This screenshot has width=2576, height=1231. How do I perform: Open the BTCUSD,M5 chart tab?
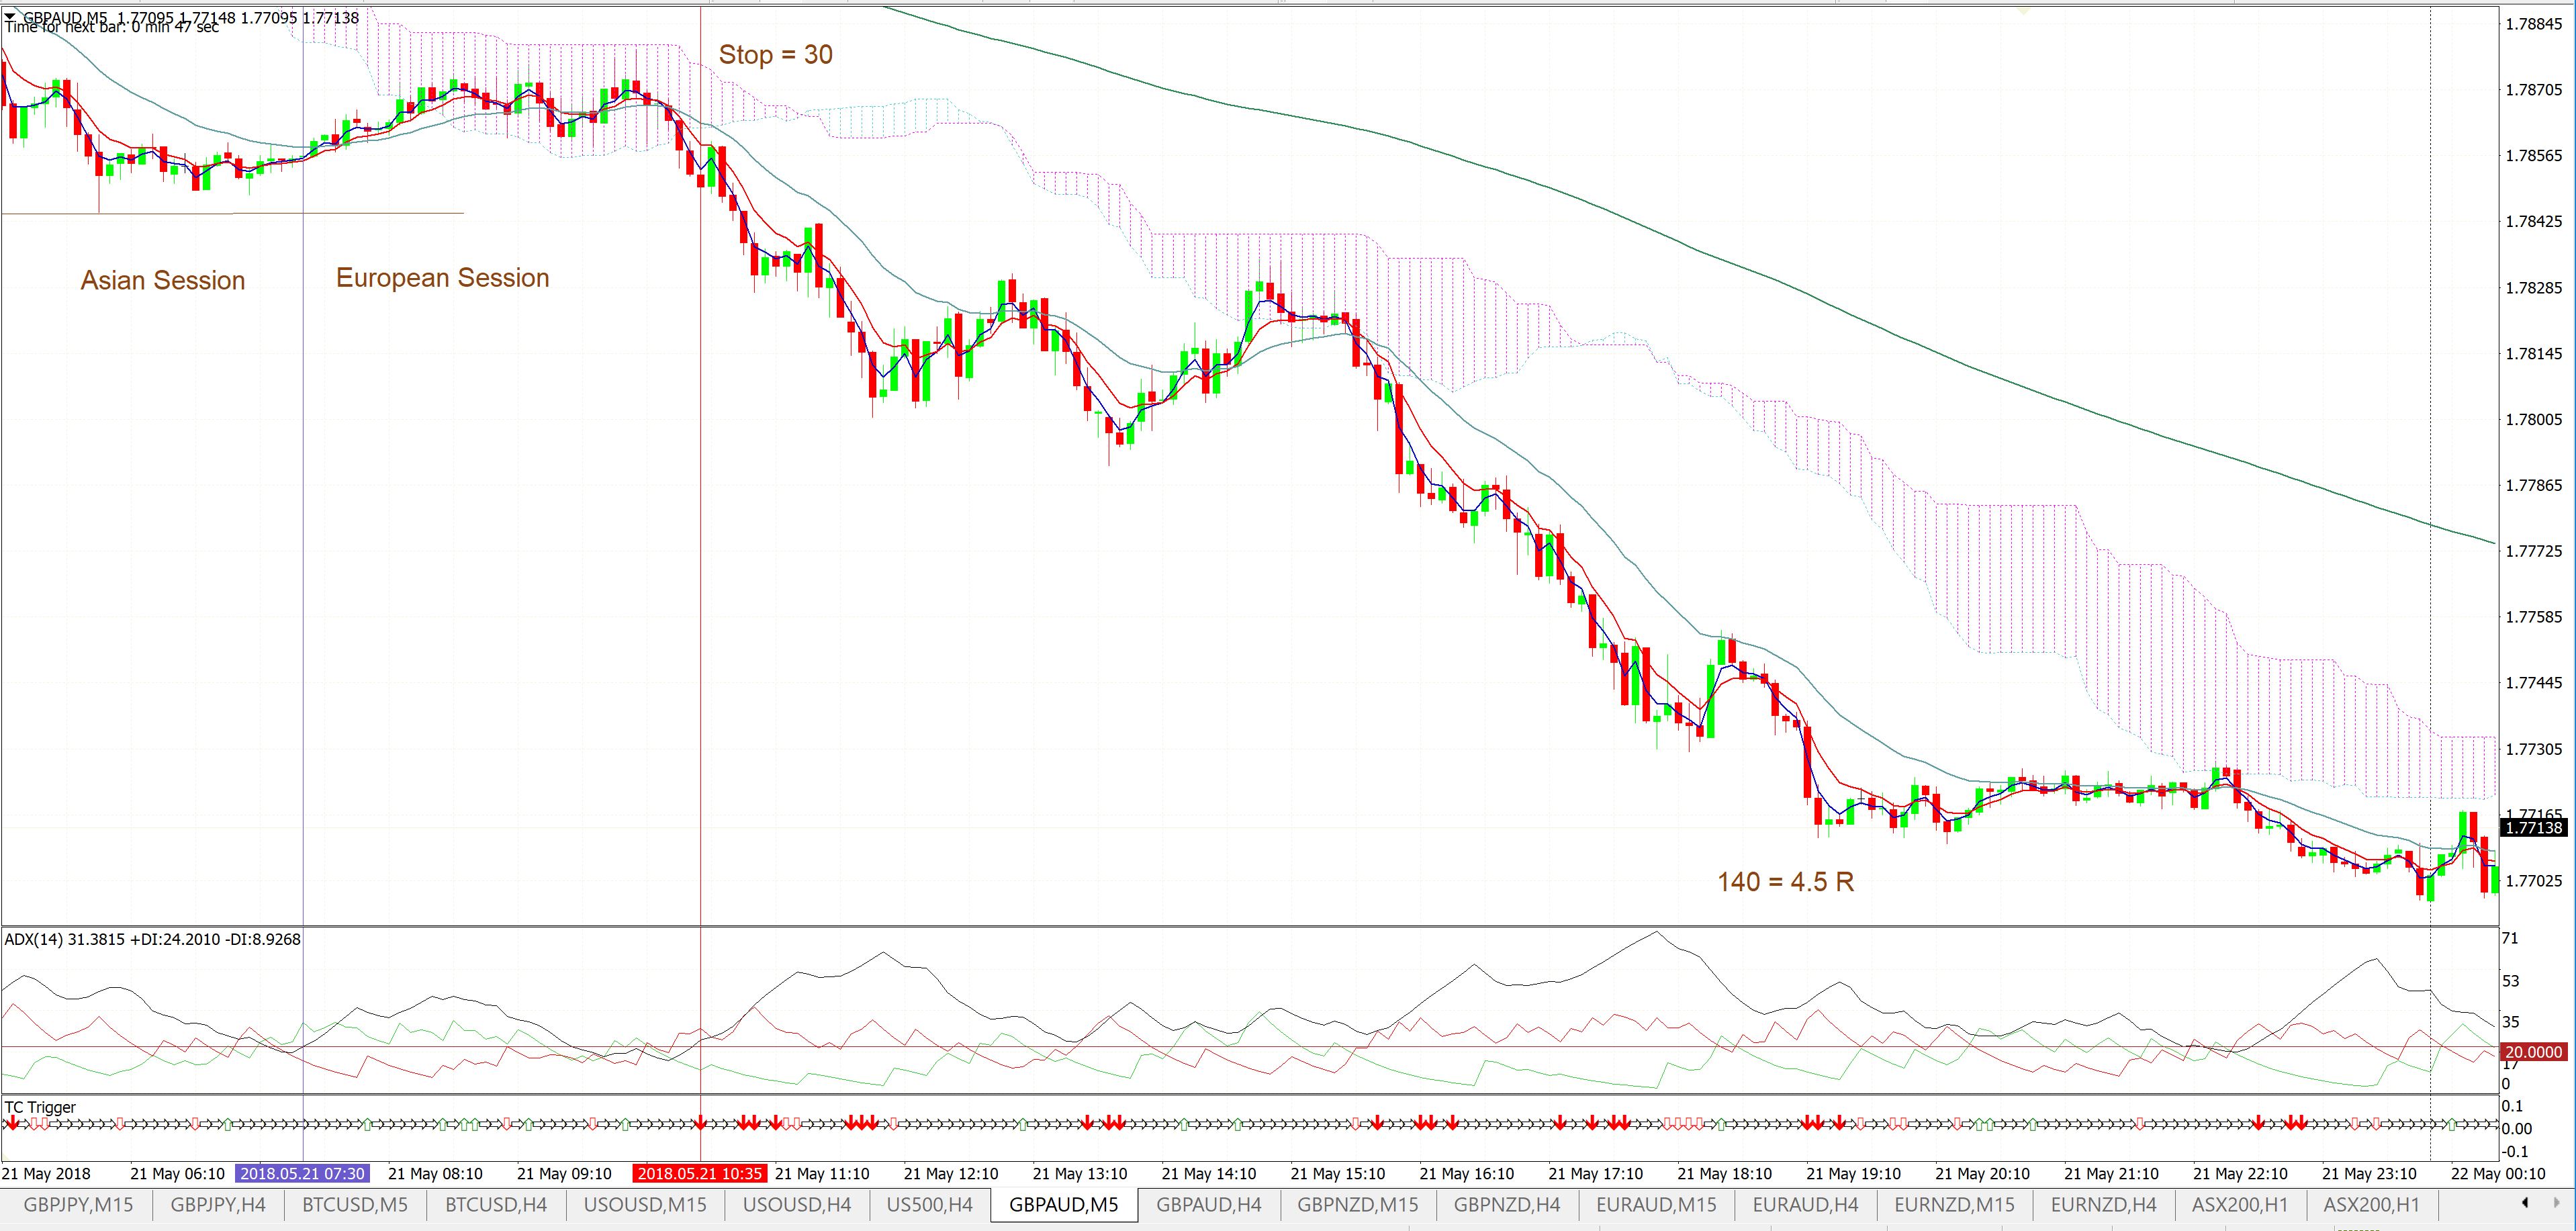355,1205
